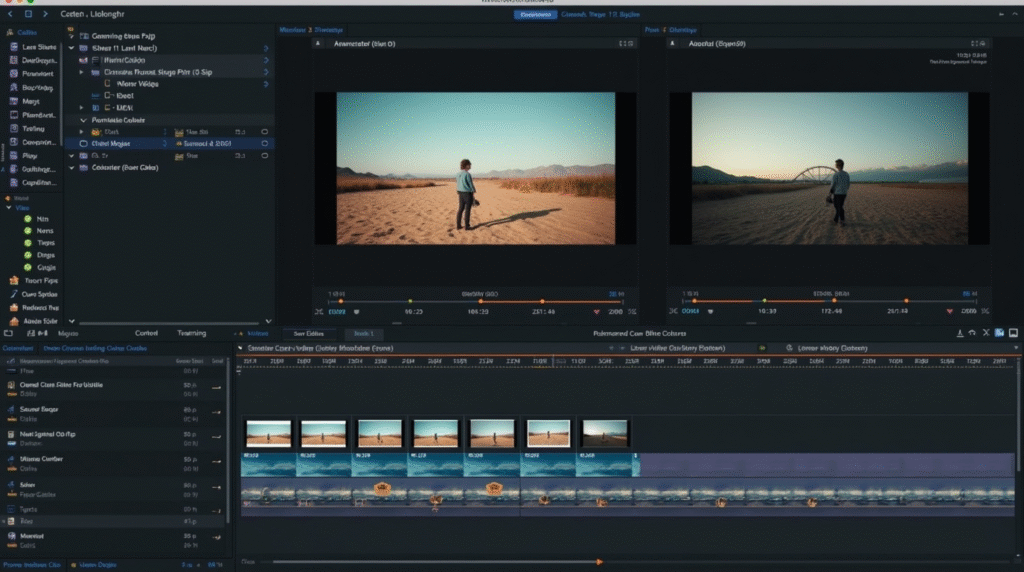Click the square icon between the navigation arrows
1024x572 pixels.
(28, 14)
